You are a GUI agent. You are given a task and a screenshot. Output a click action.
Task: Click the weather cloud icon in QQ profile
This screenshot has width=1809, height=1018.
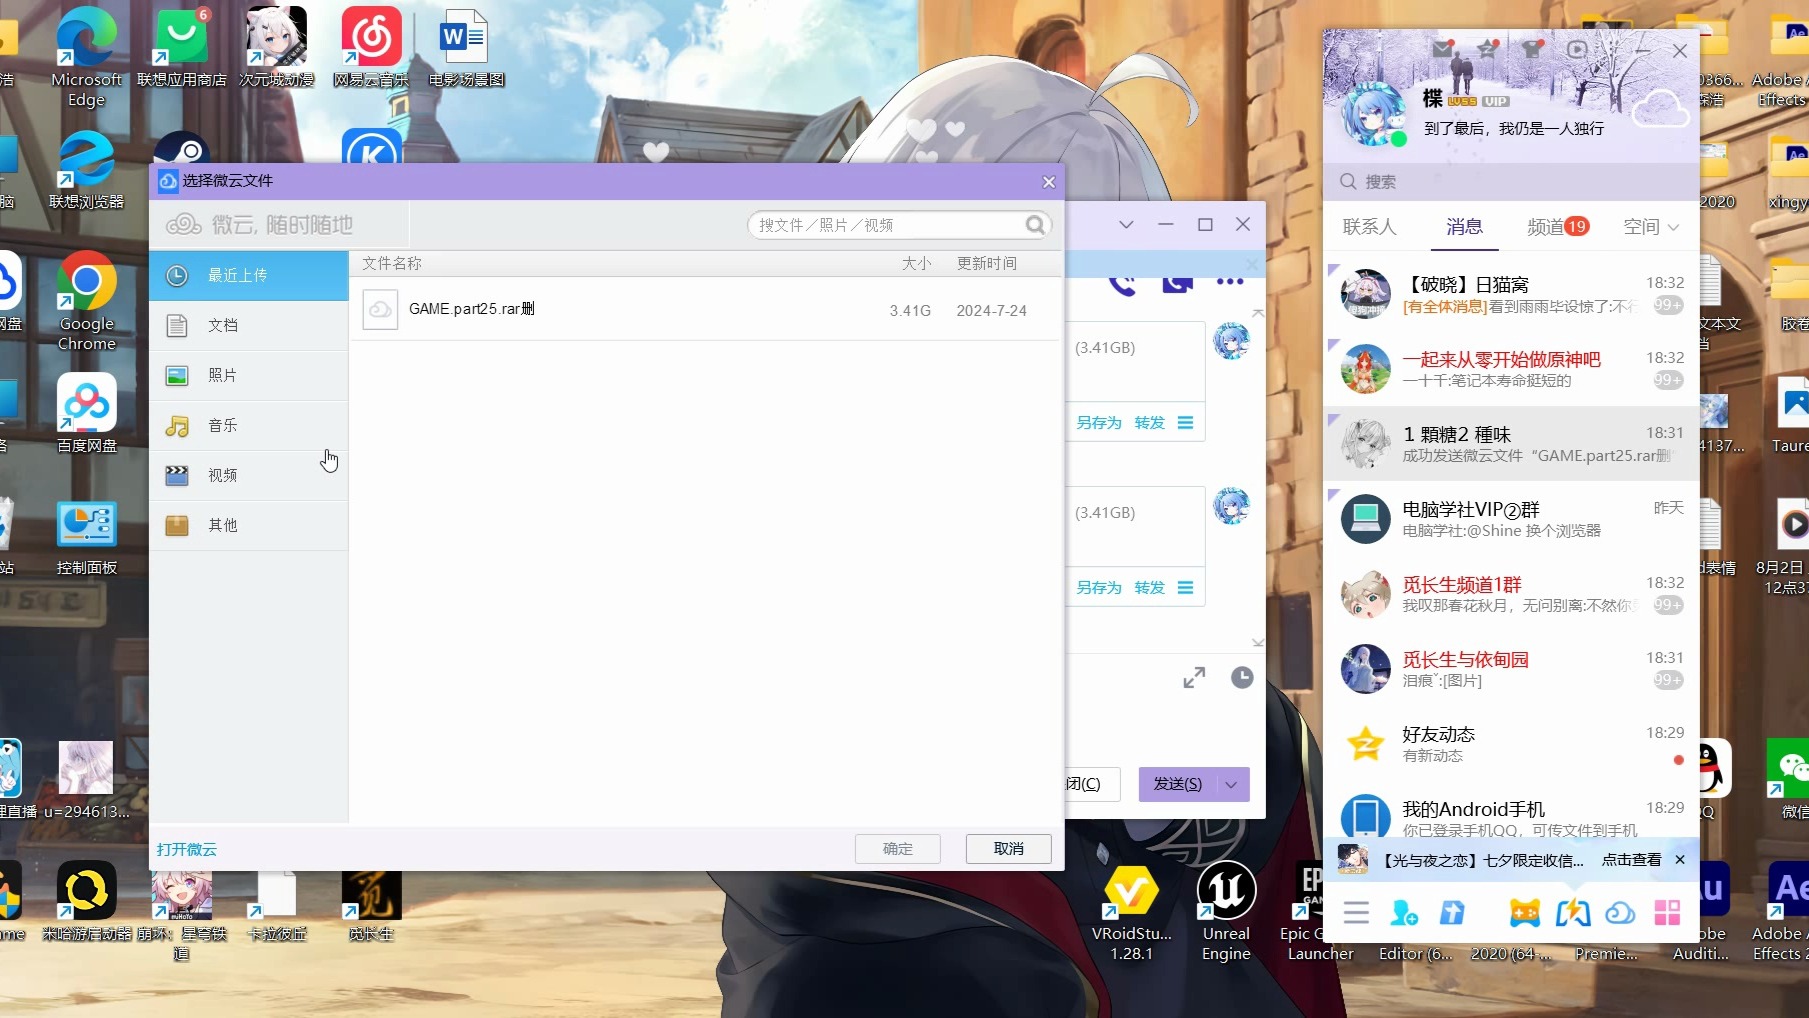pos(1660,108)
